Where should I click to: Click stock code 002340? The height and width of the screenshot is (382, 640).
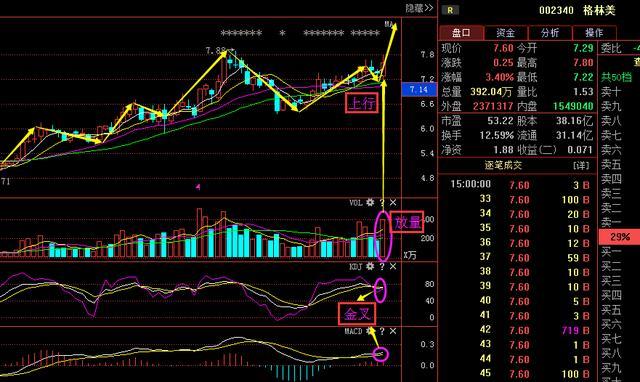click(x=556, y=10)
